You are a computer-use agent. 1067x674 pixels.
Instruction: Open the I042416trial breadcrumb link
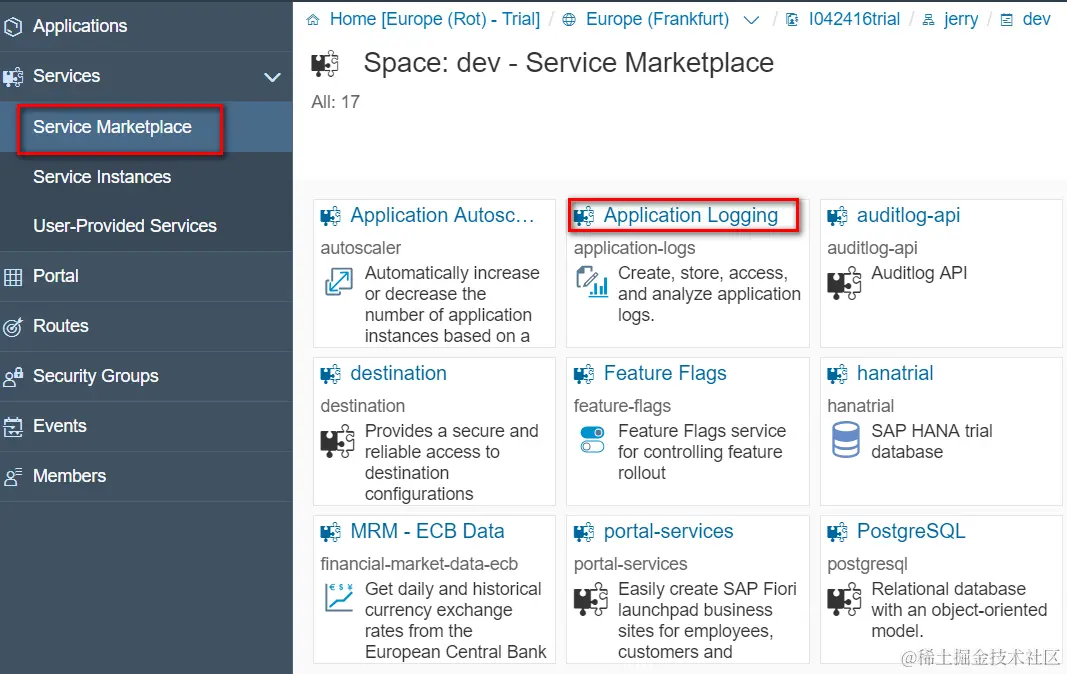coord(854,19)
